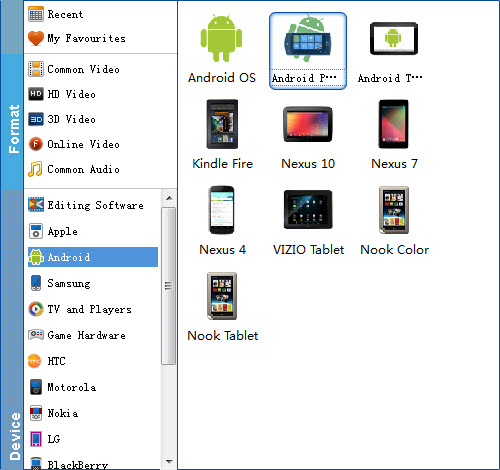This screenshot has width=500, height=470.
Task: Open the Recent category calendar icon
Action: coord(36,15)
